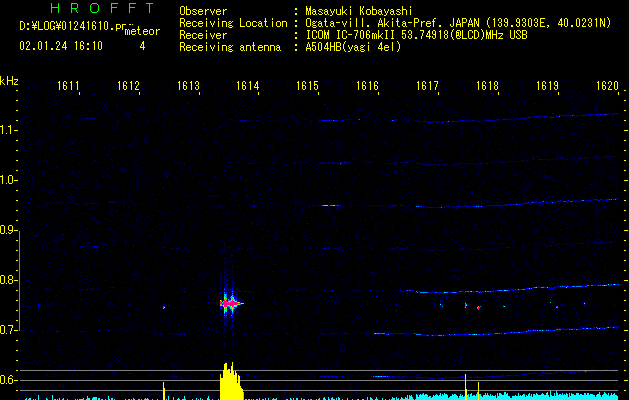Click the 0.9 kHz axis label
This screenshot has height=400, width=629.
click(9, 230)
